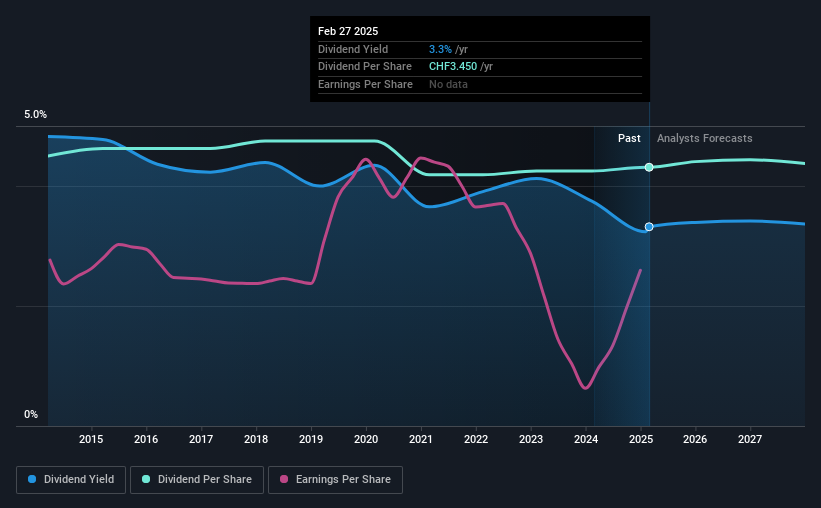Click the 2017 x-axis label

[201, 439]
